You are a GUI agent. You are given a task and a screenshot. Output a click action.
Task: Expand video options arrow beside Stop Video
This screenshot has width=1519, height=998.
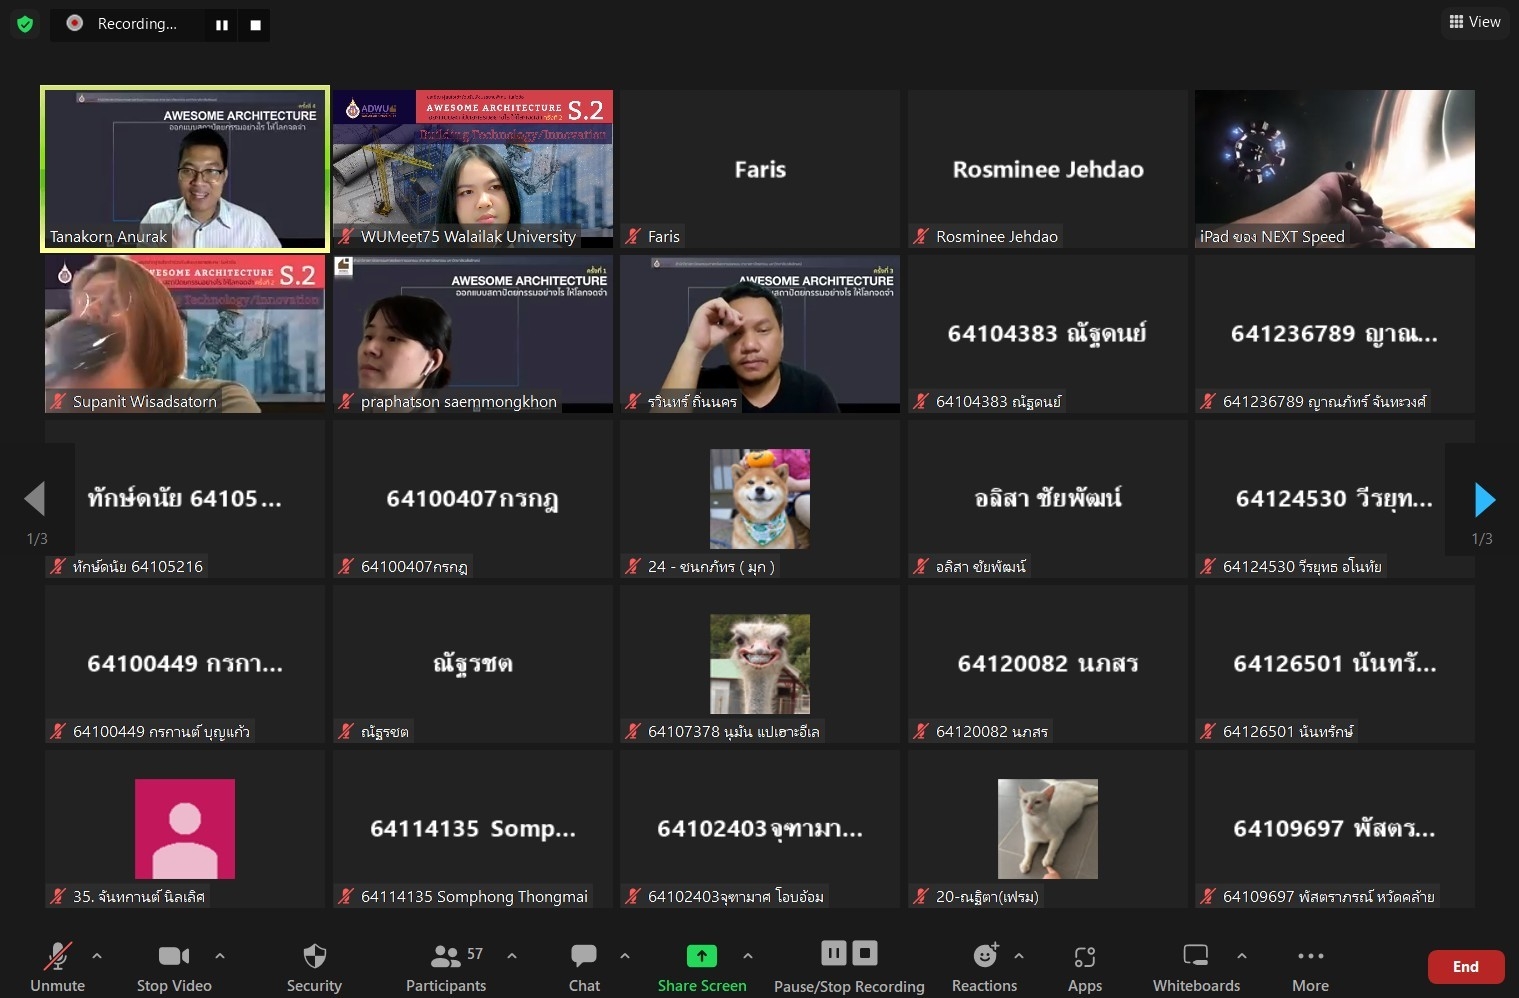tap(220, 956)
